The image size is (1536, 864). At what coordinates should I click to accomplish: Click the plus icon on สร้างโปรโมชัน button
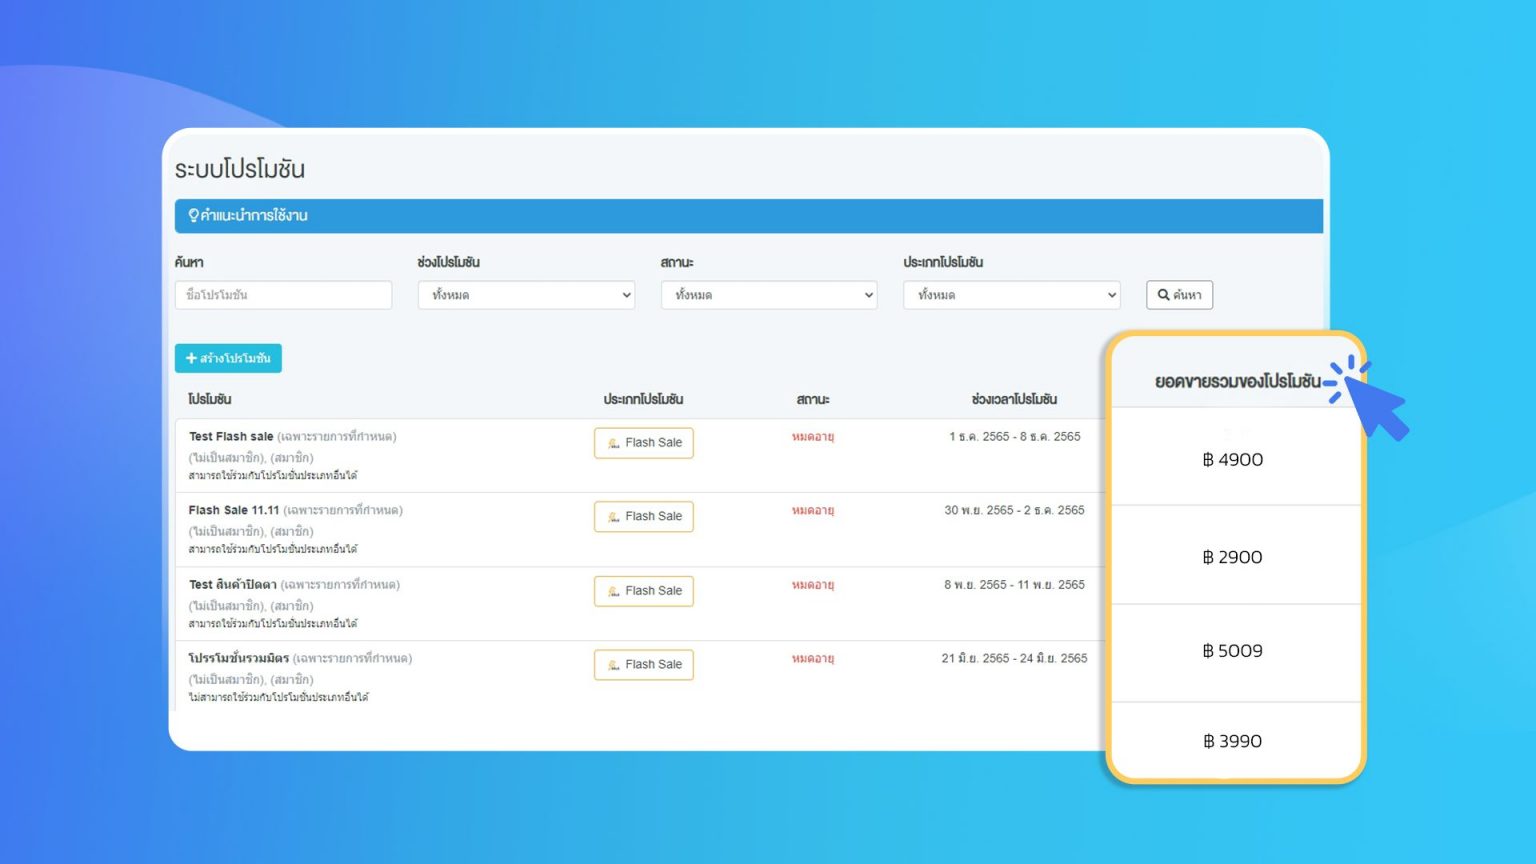click(x=191, y=357)
